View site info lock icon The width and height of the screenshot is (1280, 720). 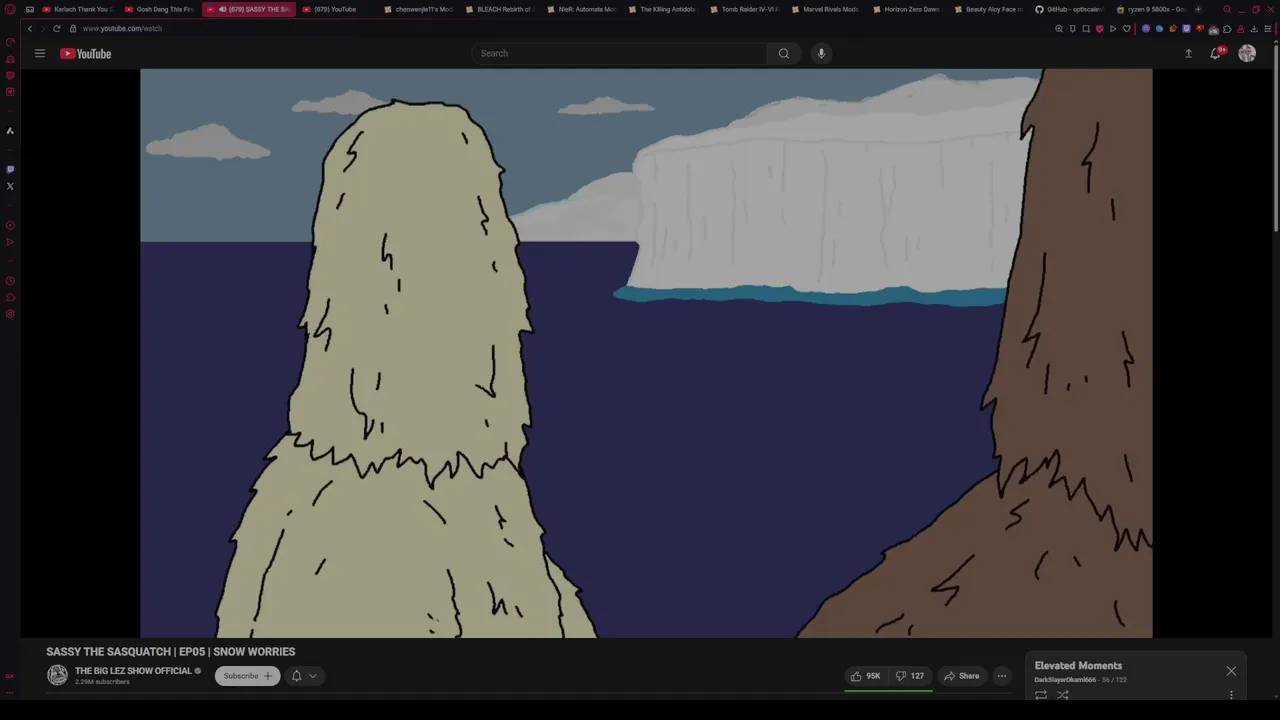73,28
